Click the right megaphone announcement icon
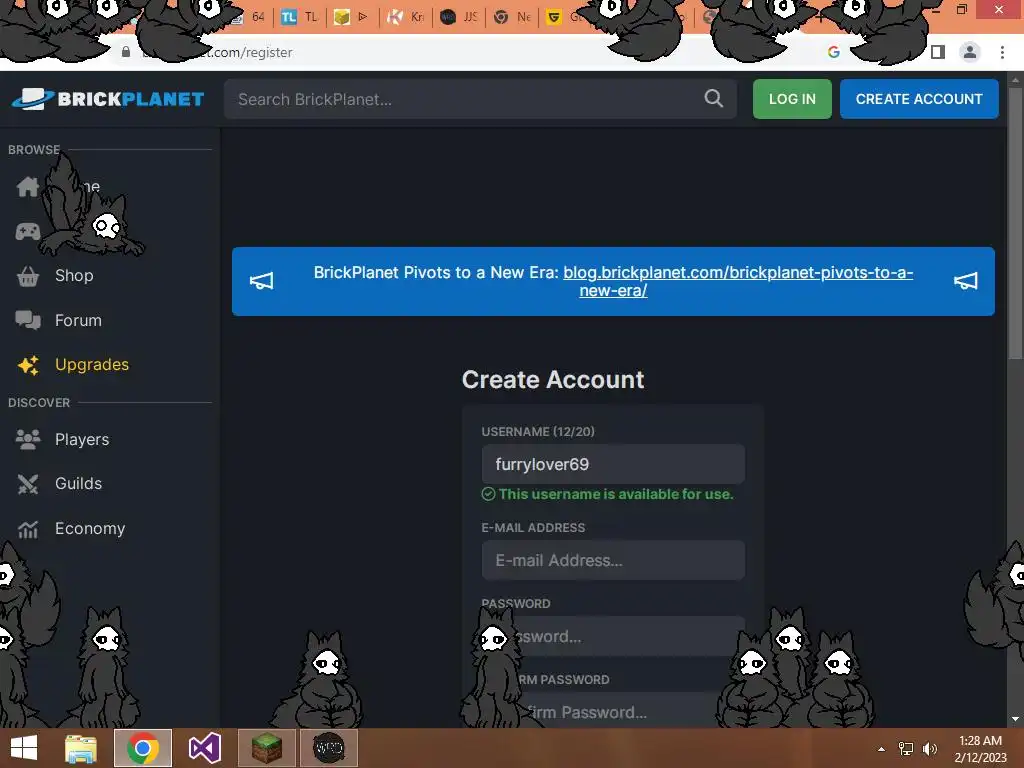1024x768 pixels. pyautogui.click(x=965, y=281)
